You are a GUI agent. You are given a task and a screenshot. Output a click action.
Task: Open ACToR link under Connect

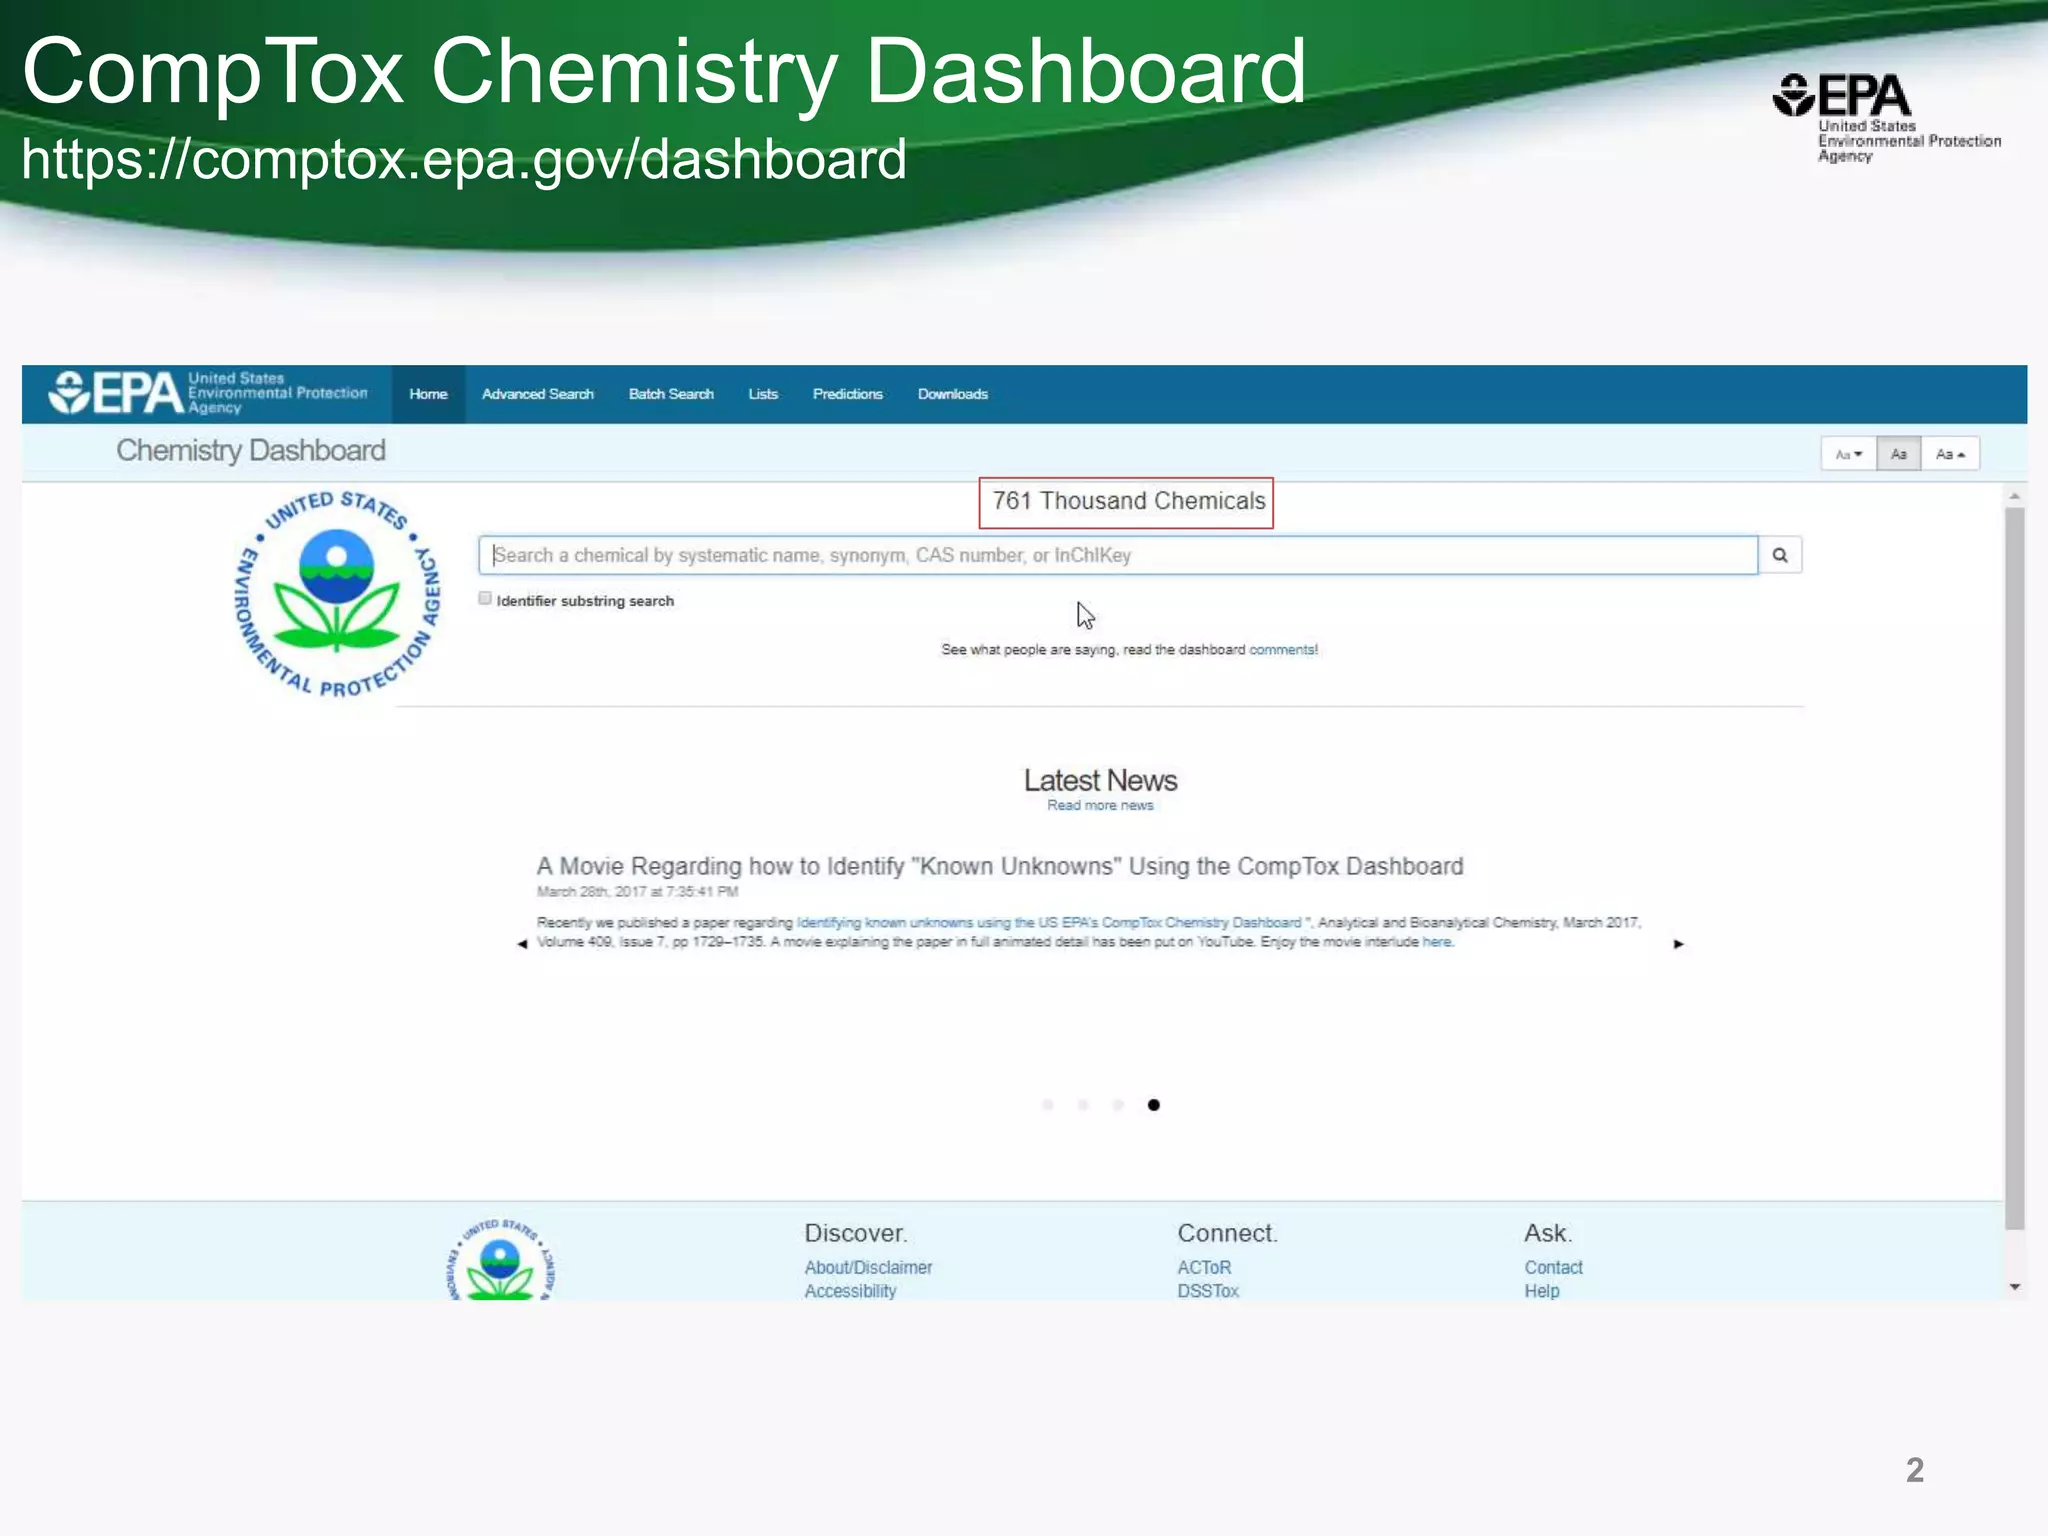tap(1204, 1268)
